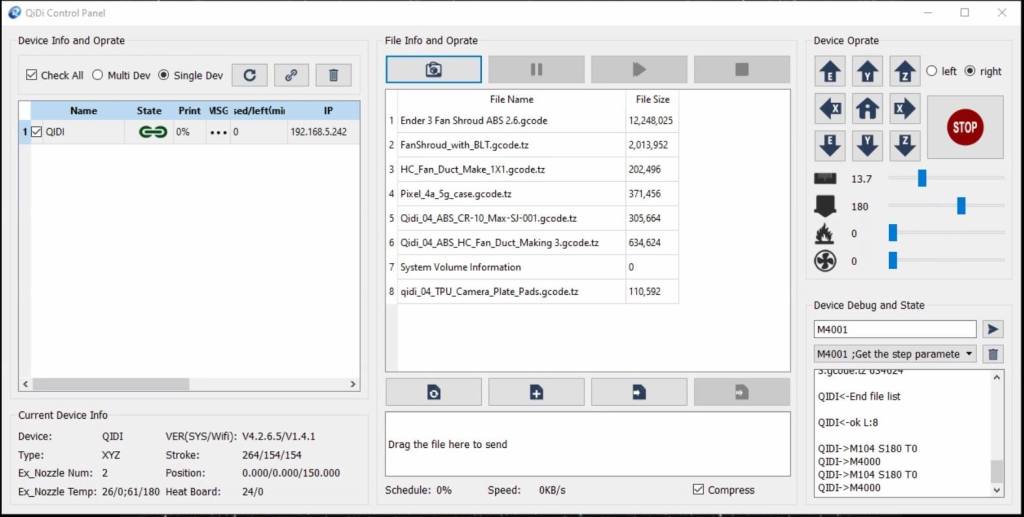This screenshot has height=517, width=1024.
Task: Click the Z axis down arrow
Action: pos(904,145)
